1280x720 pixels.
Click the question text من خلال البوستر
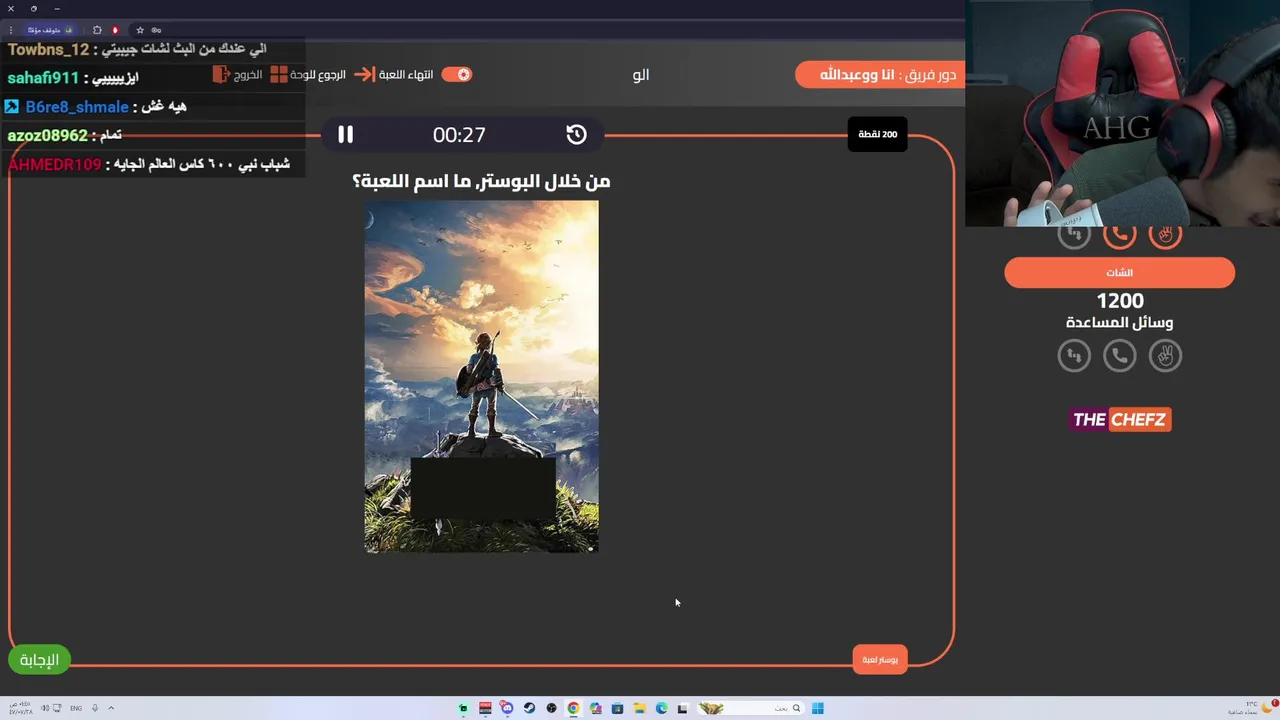pos(481,181)
